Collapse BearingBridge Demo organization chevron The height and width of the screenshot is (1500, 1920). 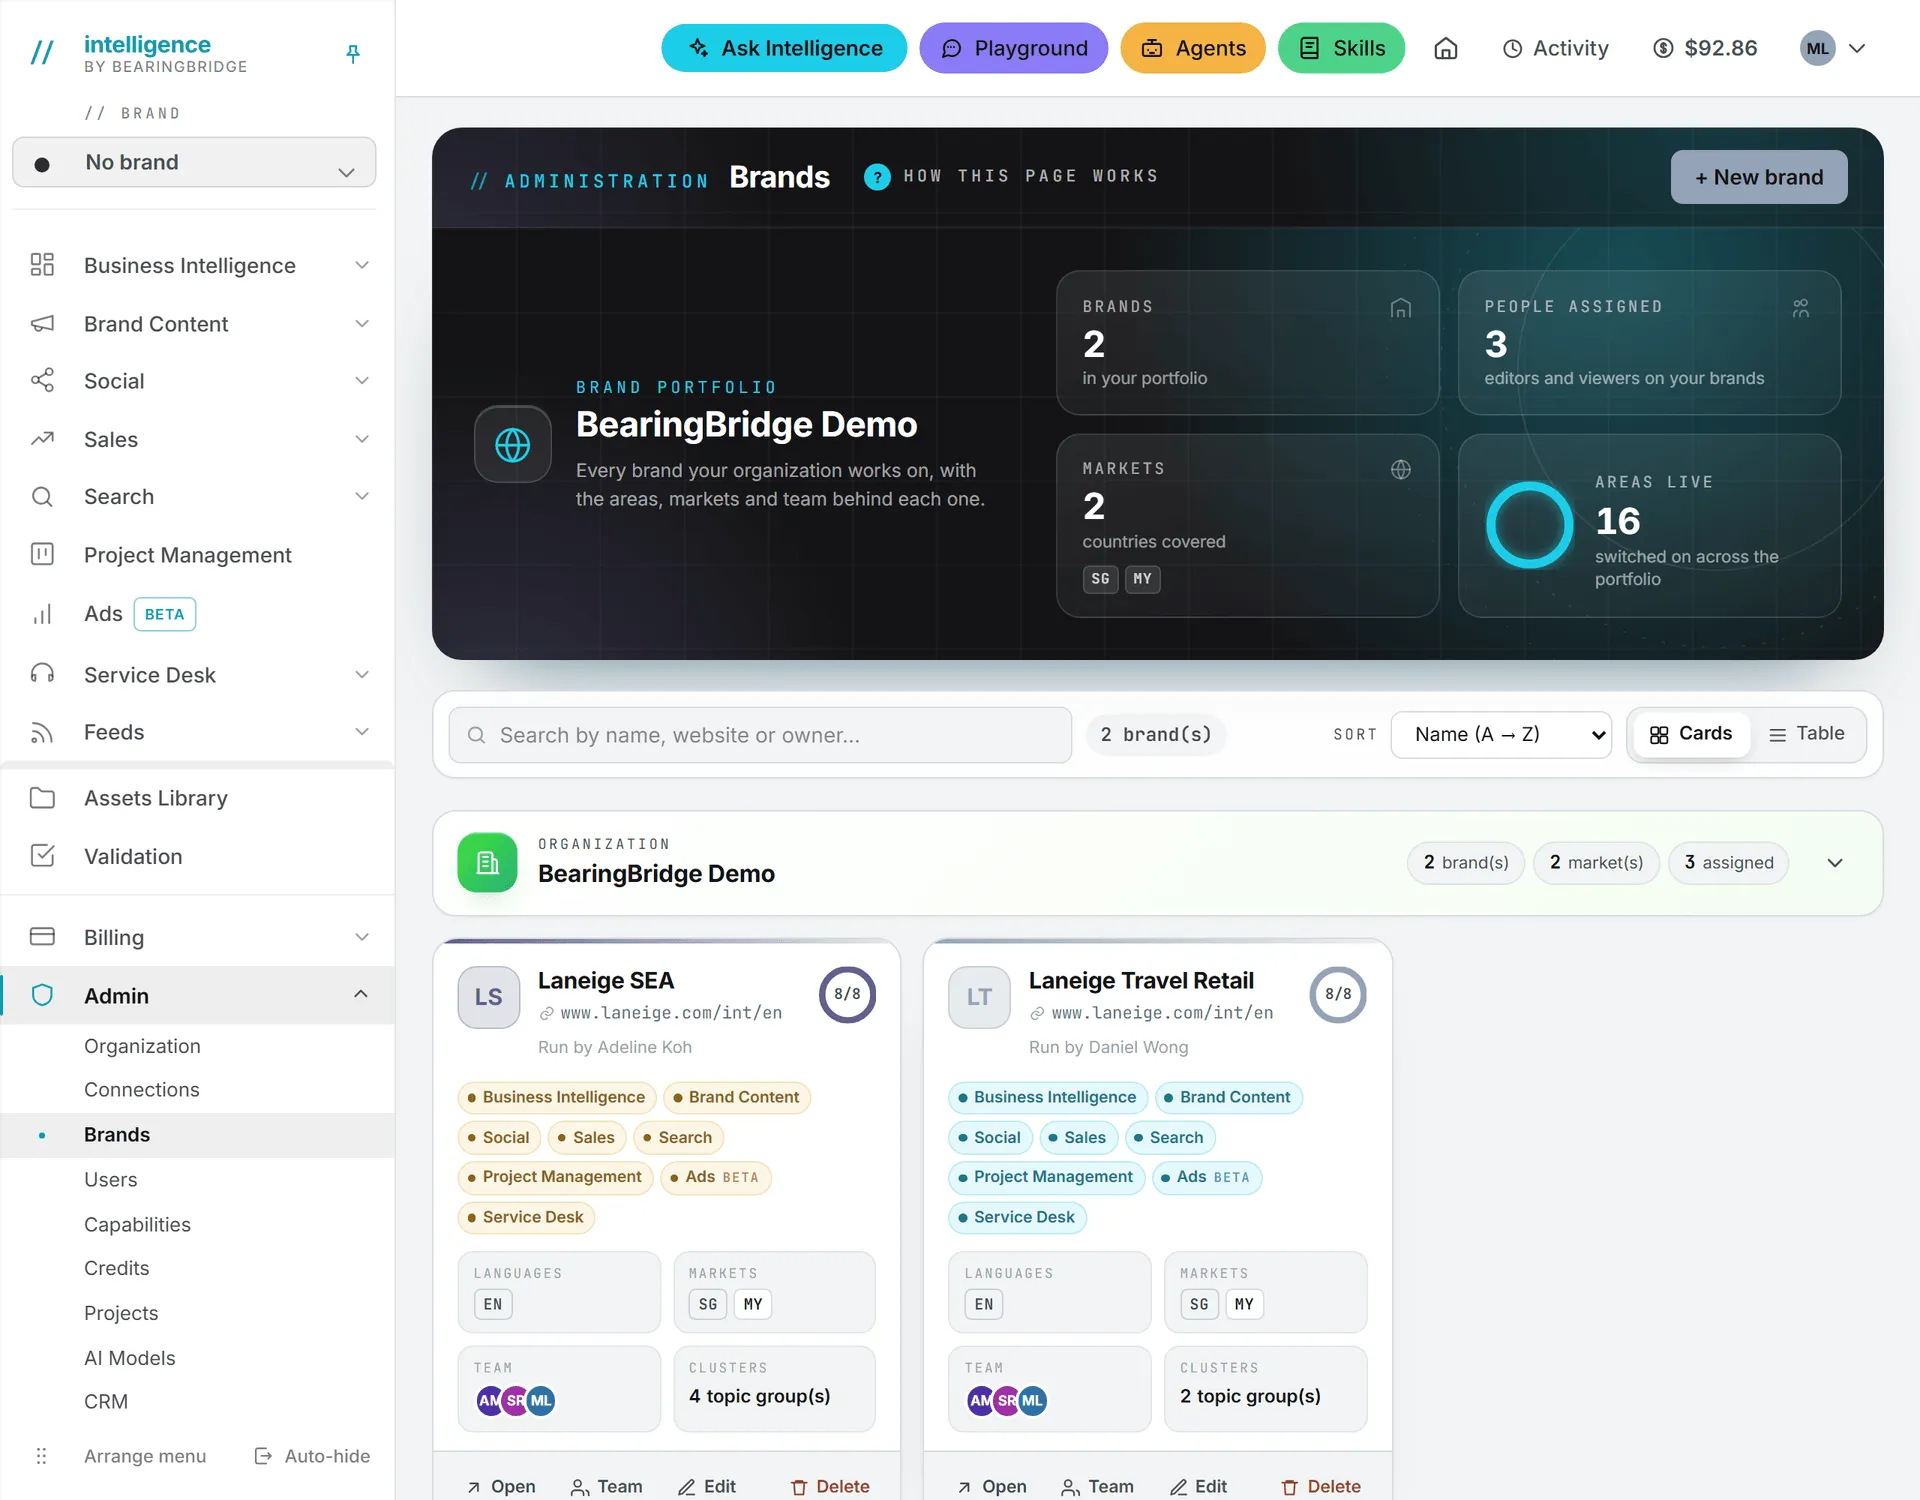[1835, 863]
